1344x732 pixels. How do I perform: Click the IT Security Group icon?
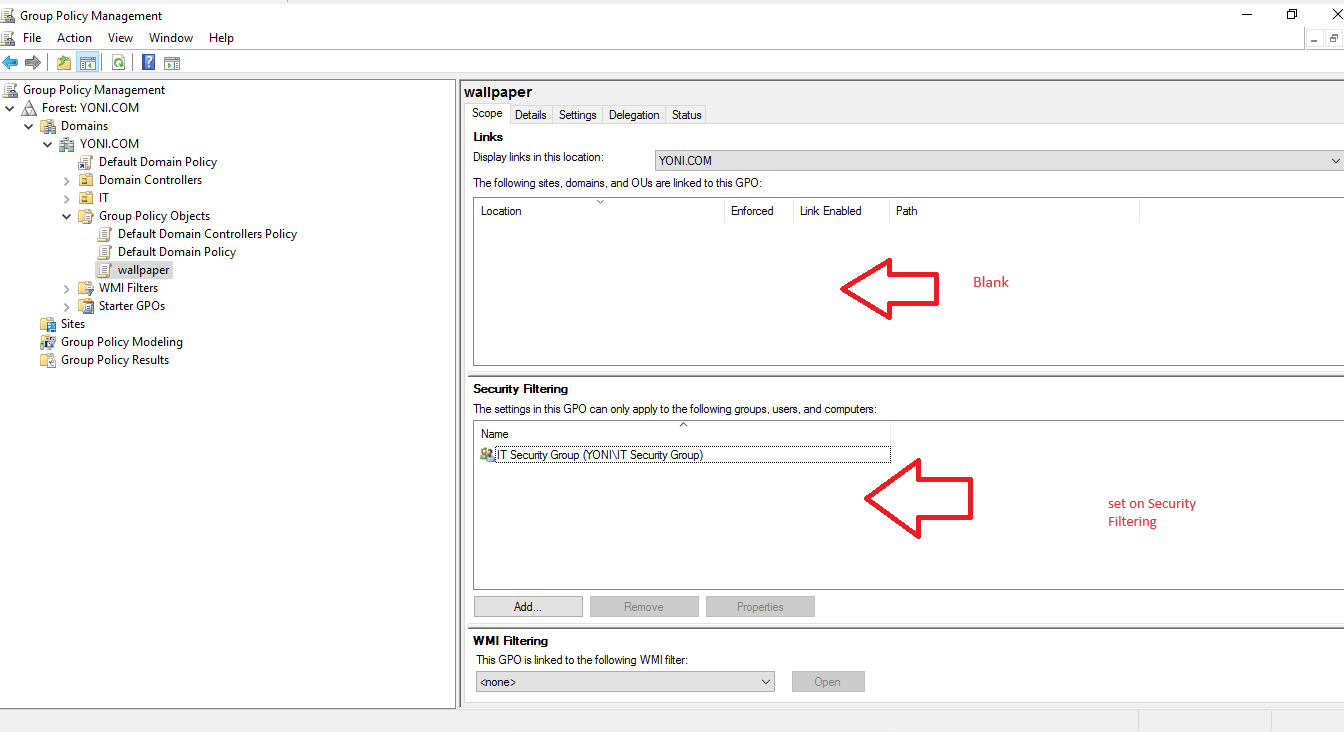pyautogui.click(x=487, y=455)
